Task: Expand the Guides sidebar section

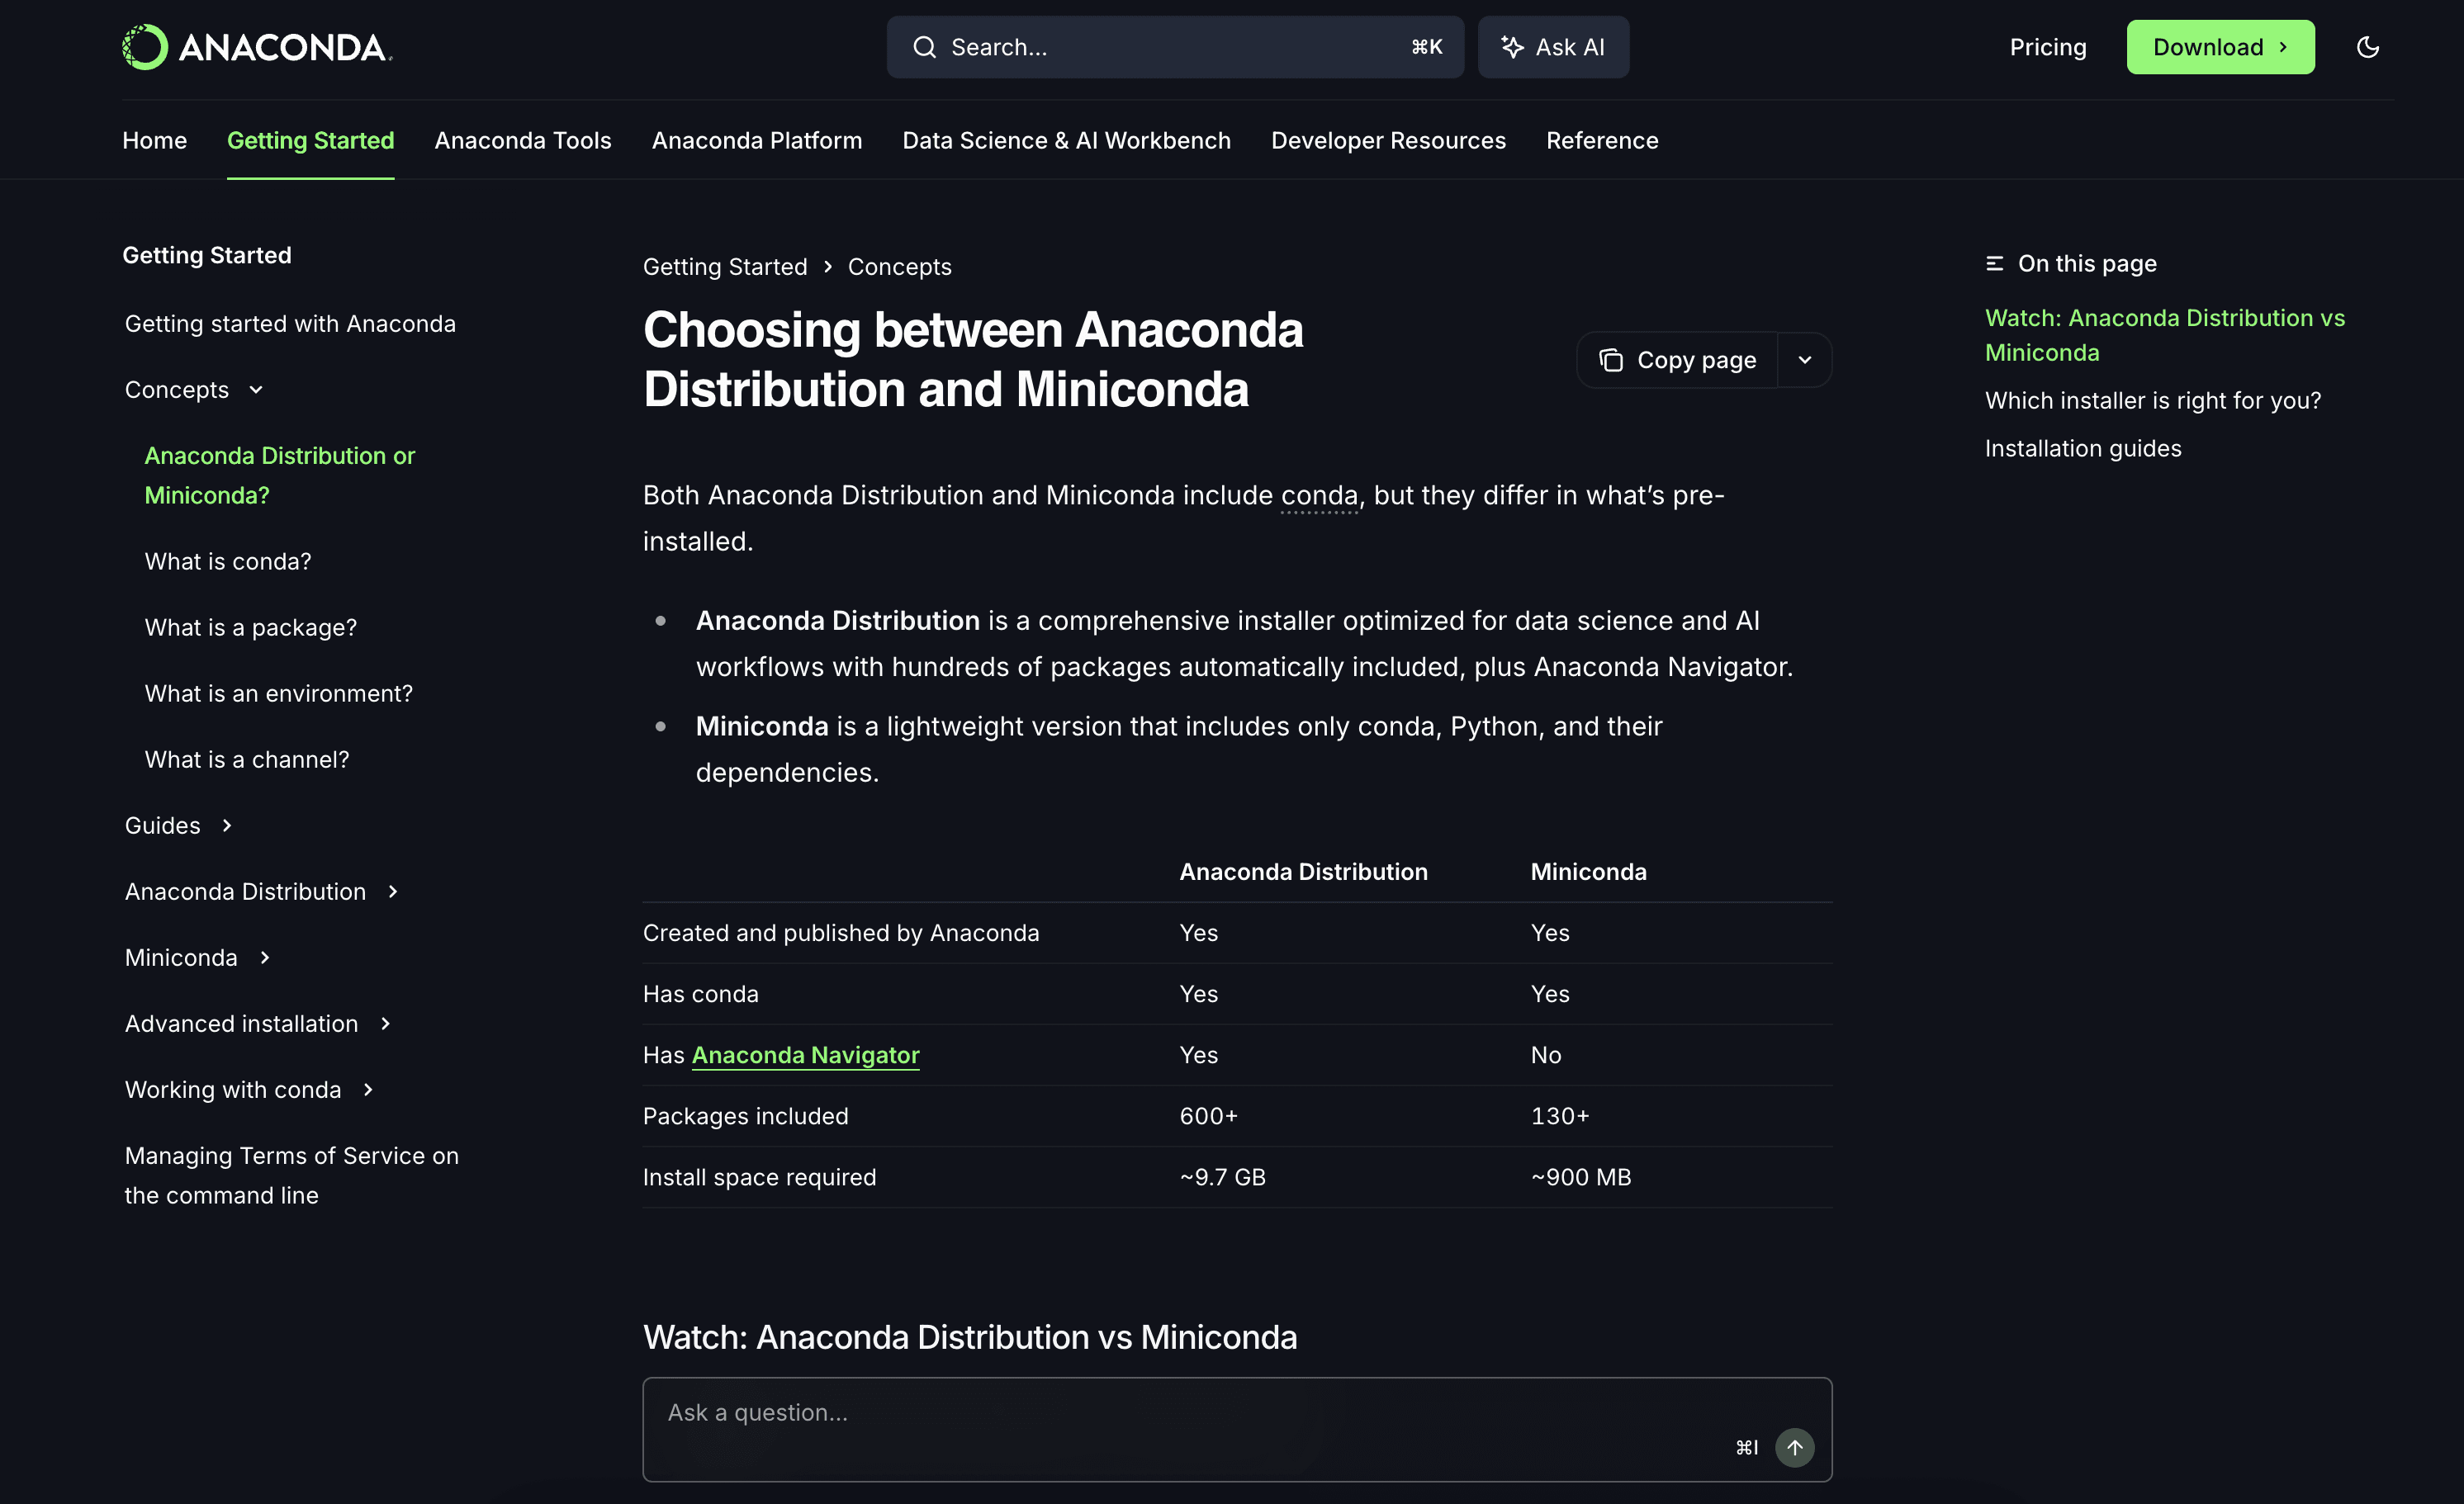Action: [x=228, y=825]
